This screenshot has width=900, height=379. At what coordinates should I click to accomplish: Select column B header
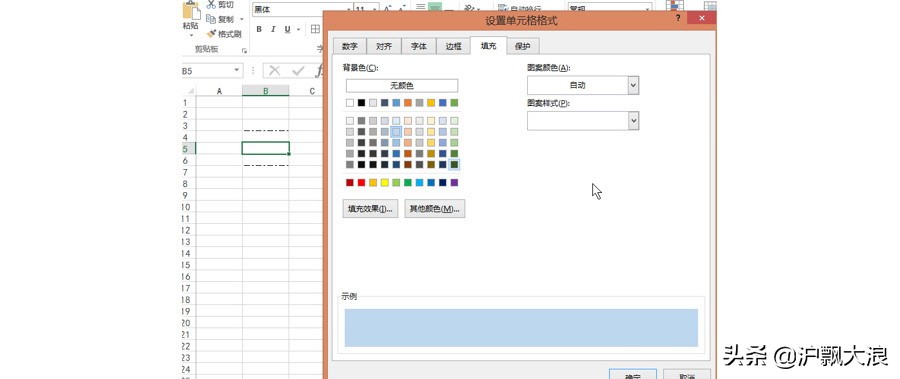(x=266, y=91)
